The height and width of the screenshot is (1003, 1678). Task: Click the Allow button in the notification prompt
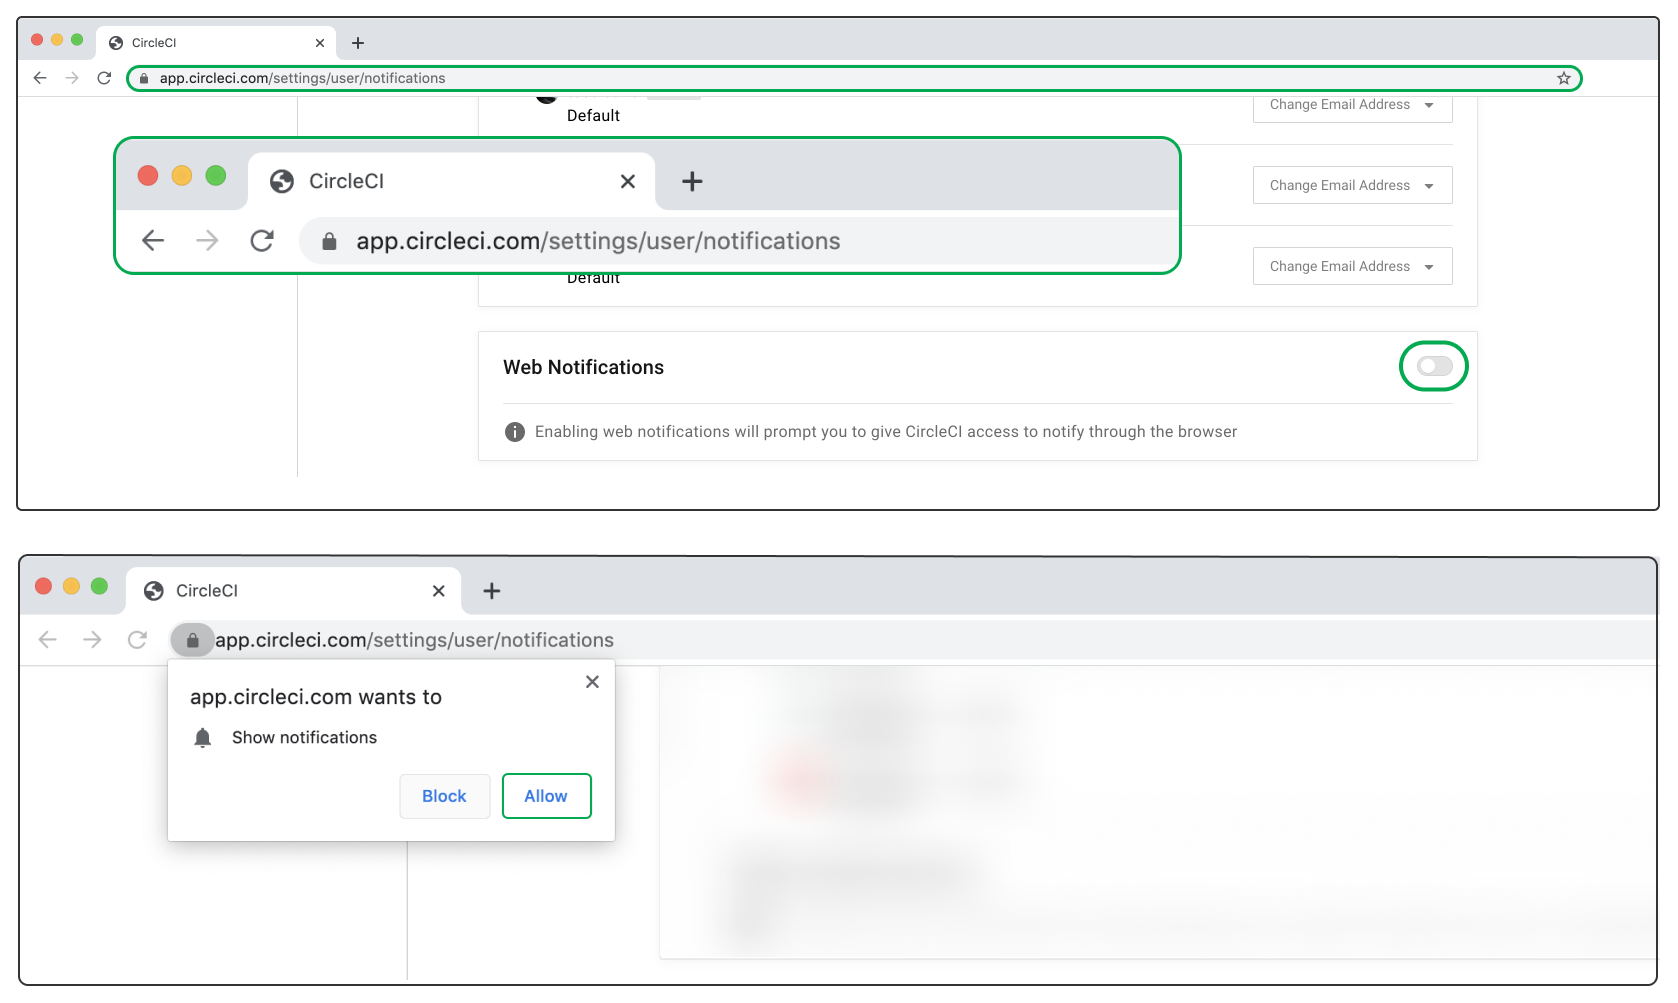(546, 796)
